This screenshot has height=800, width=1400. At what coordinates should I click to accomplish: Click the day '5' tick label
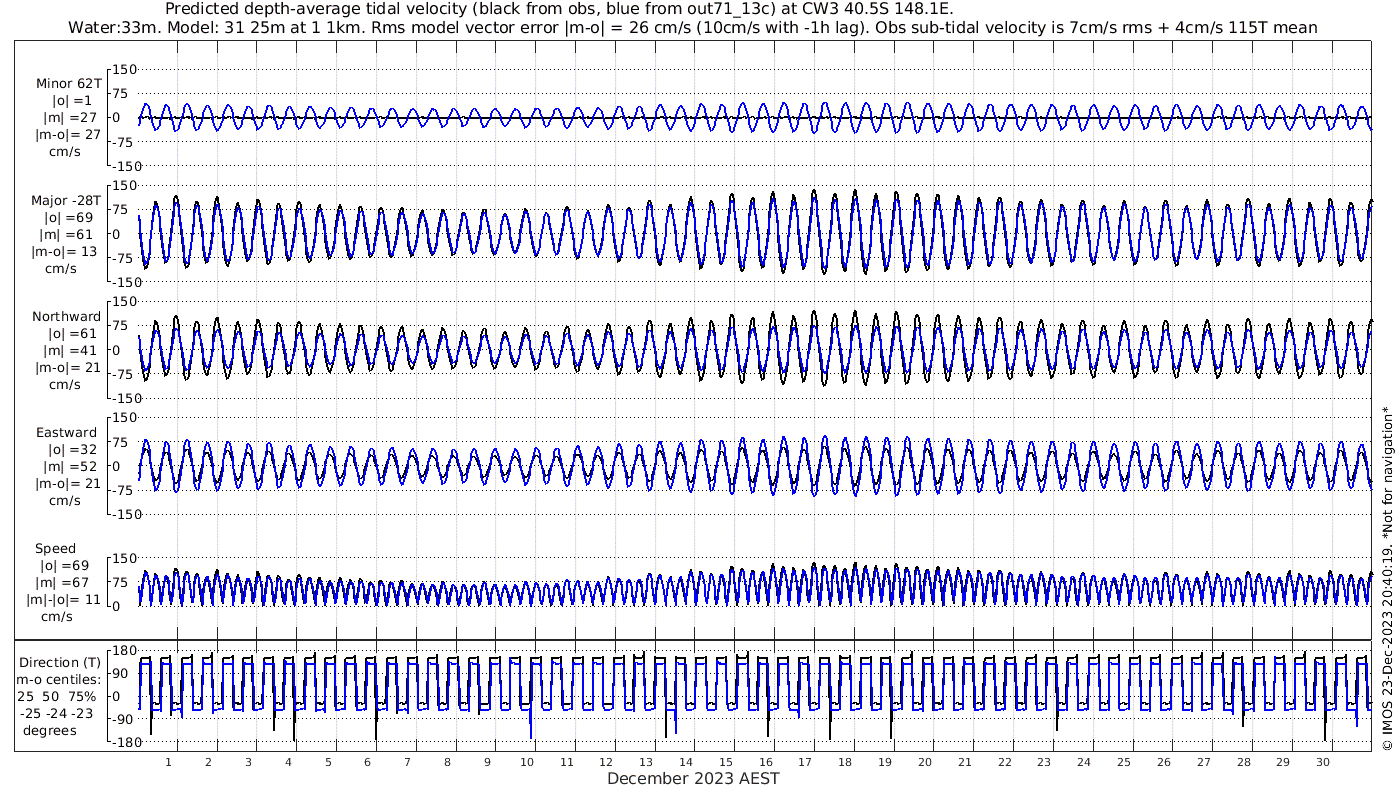[x=328, y=762]
